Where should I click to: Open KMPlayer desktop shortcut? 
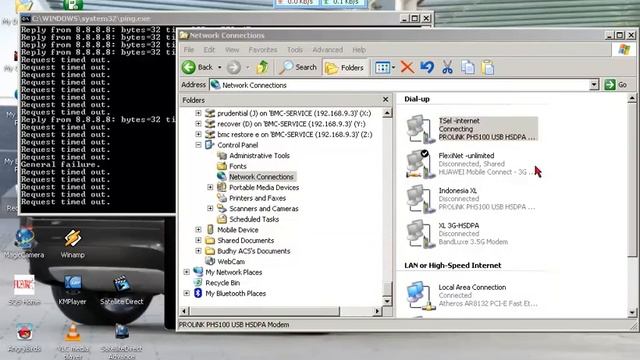click(x=72, y=290)
